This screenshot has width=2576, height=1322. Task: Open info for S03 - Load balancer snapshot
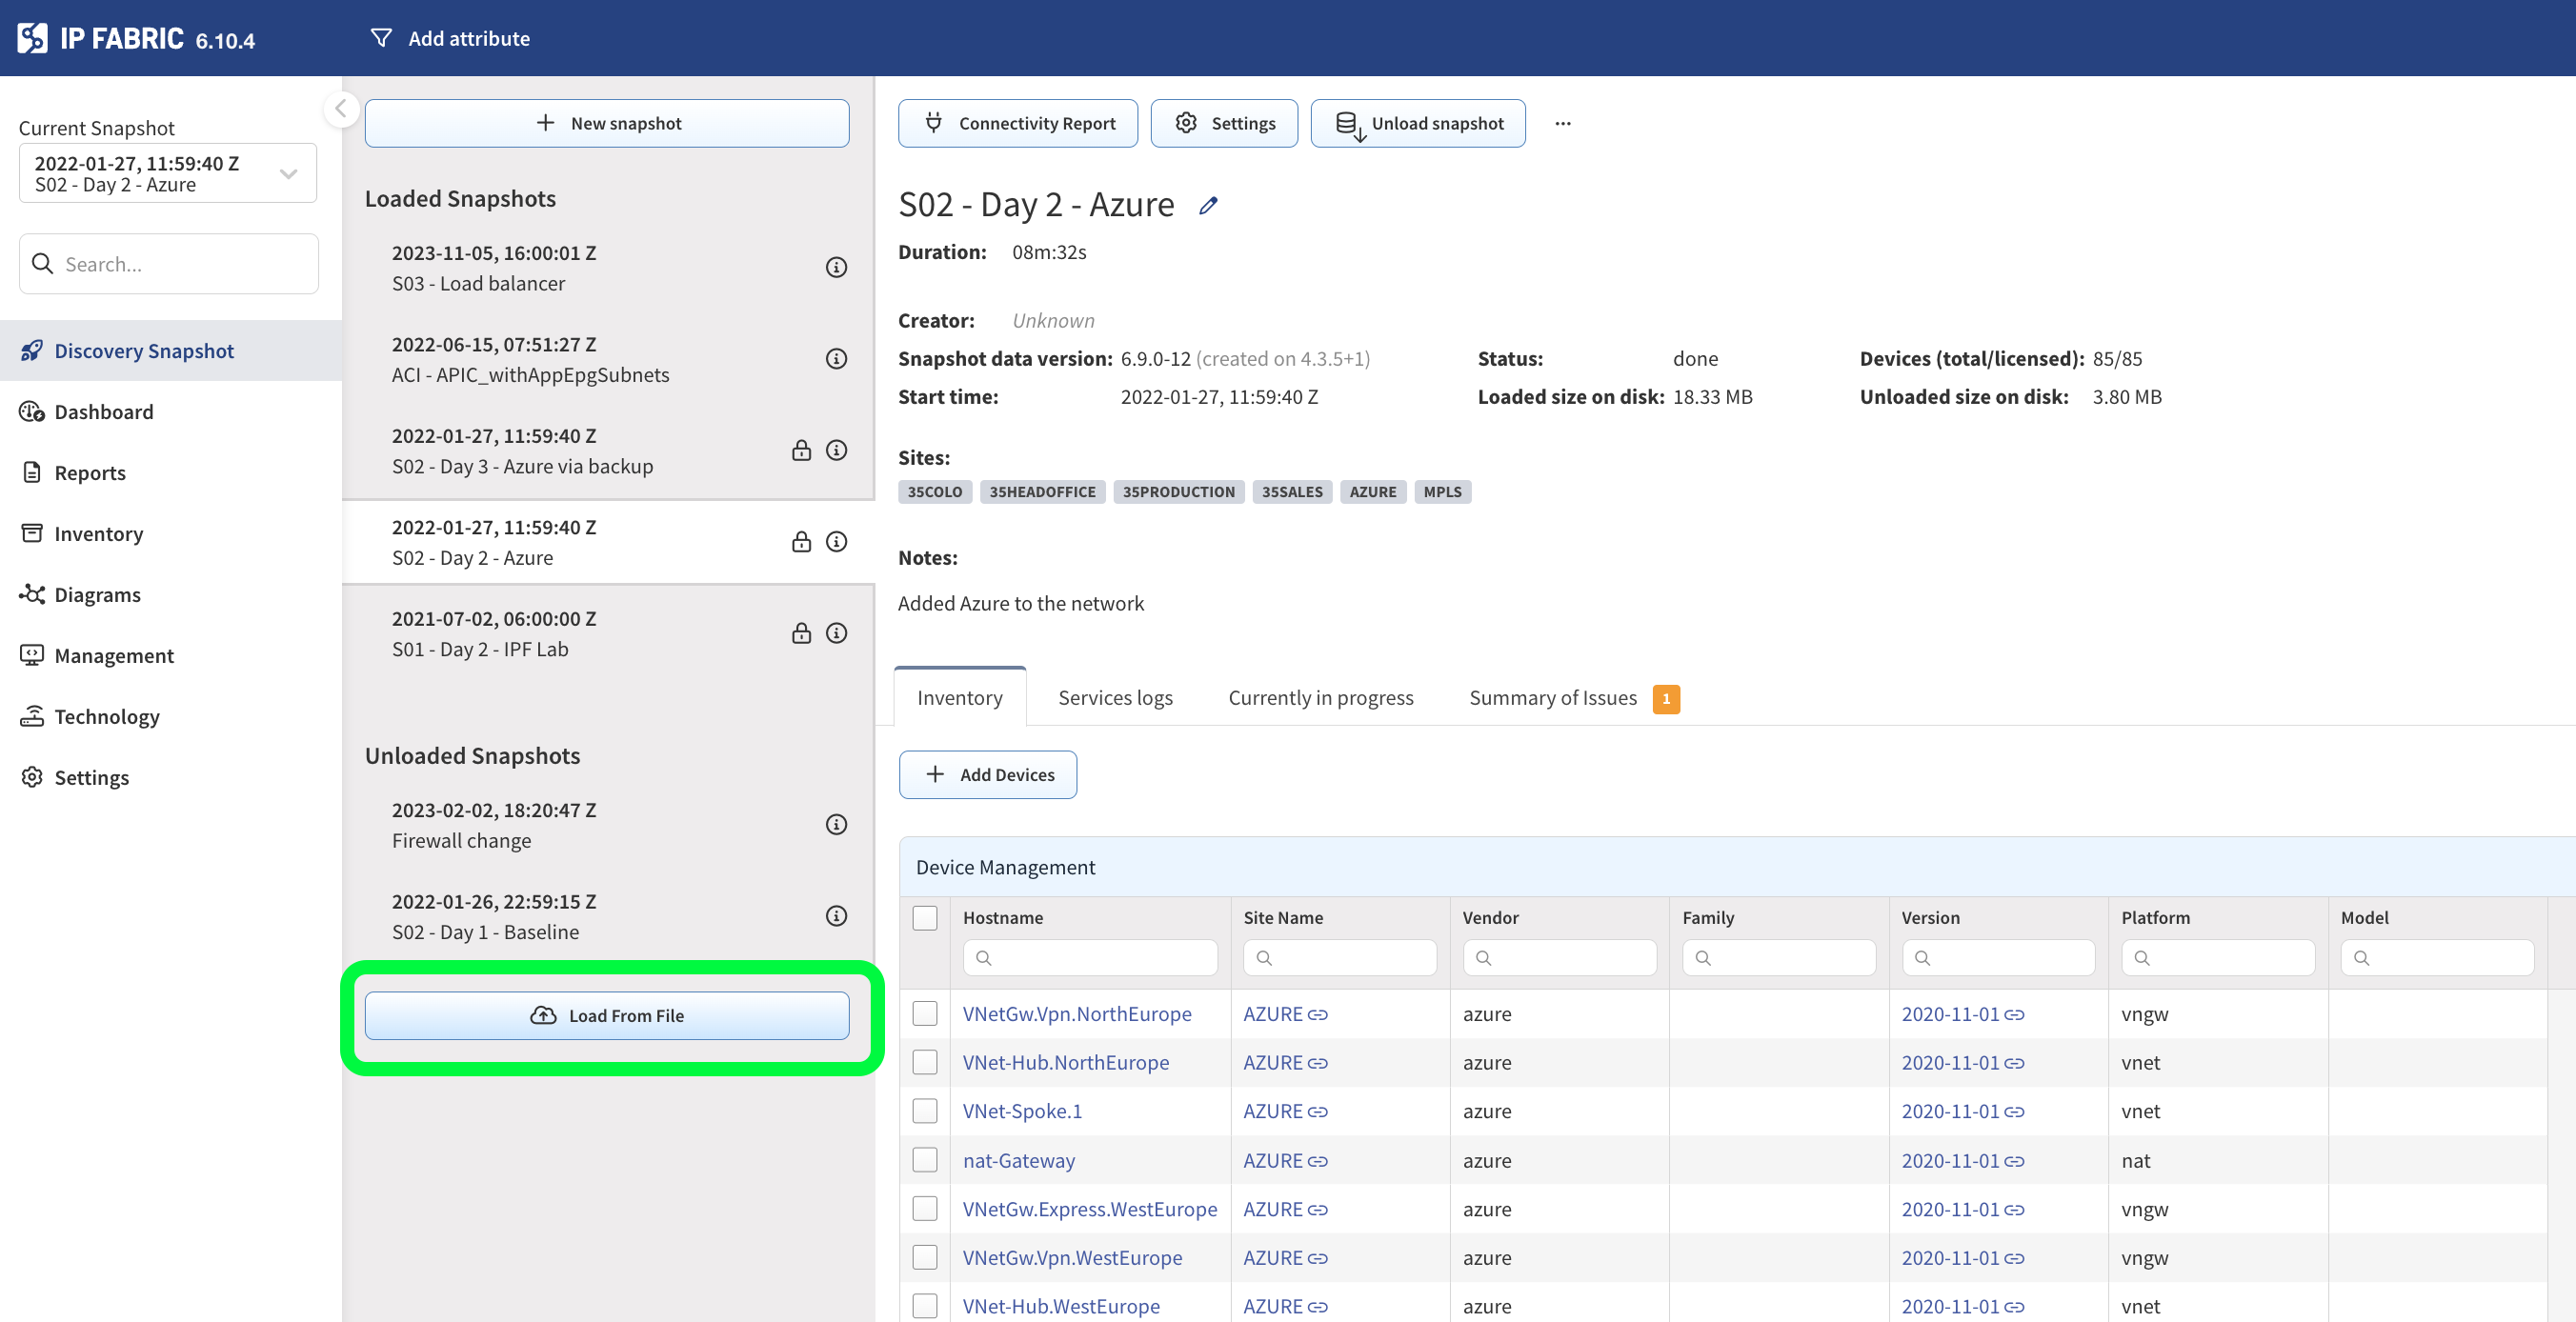click(x=836, y=268)
